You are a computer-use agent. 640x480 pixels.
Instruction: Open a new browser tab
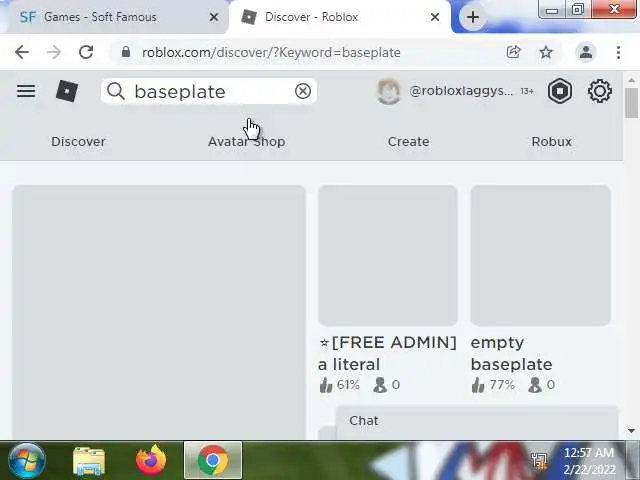click(473, 17)
